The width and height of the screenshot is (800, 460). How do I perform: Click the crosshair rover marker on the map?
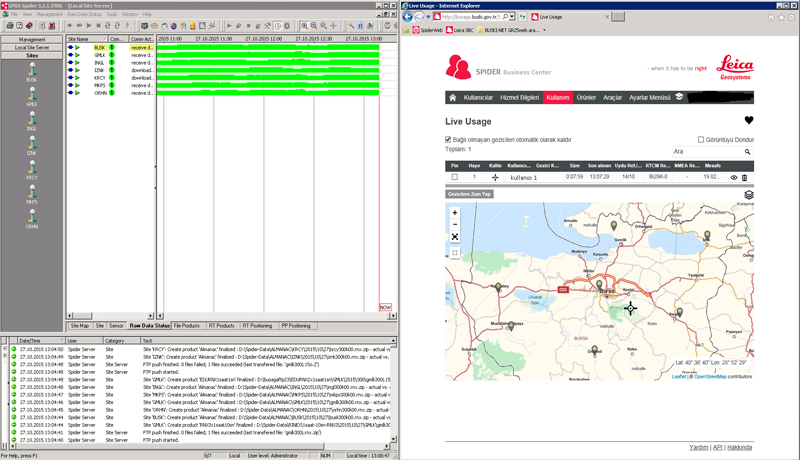pyautogui.click(x=631, y=308)
